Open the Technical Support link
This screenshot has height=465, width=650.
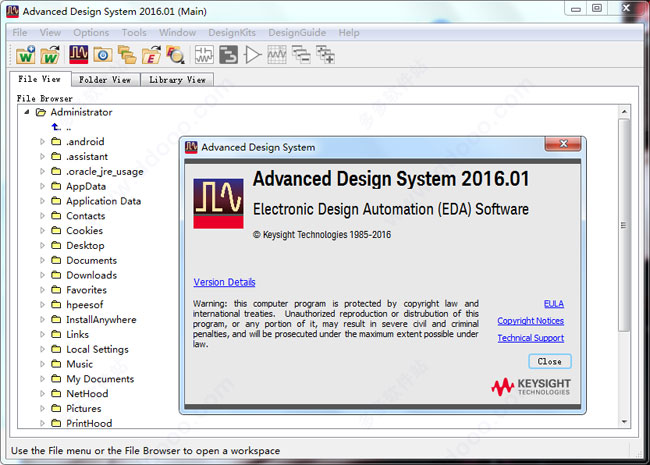[531, 338]
